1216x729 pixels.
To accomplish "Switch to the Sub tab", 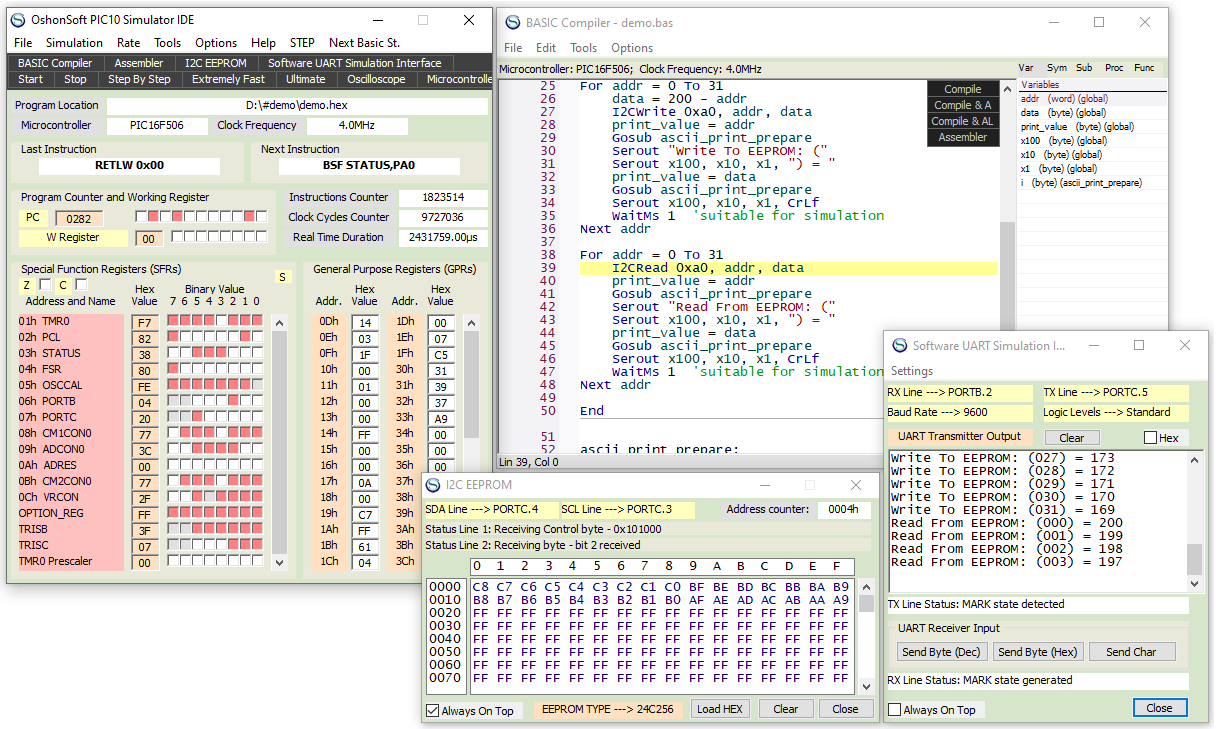I will tap(1084, 68).
